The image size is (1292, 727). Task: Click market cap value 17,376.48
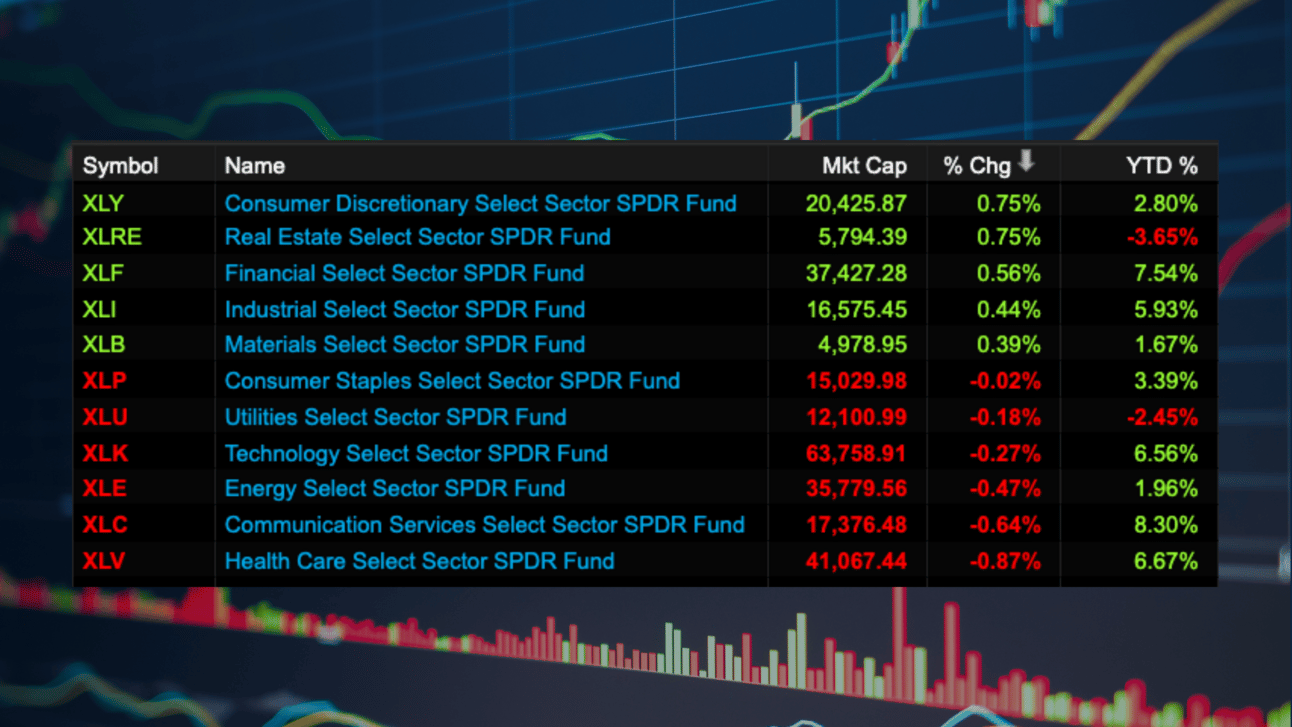(856, 524)
